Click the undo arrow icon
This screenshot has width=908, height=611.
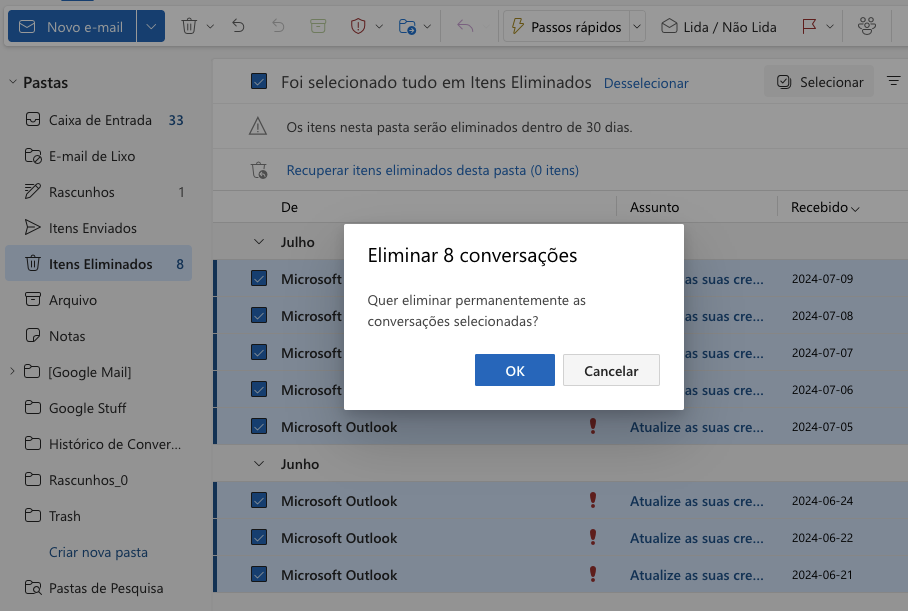[x=238, y=26]
